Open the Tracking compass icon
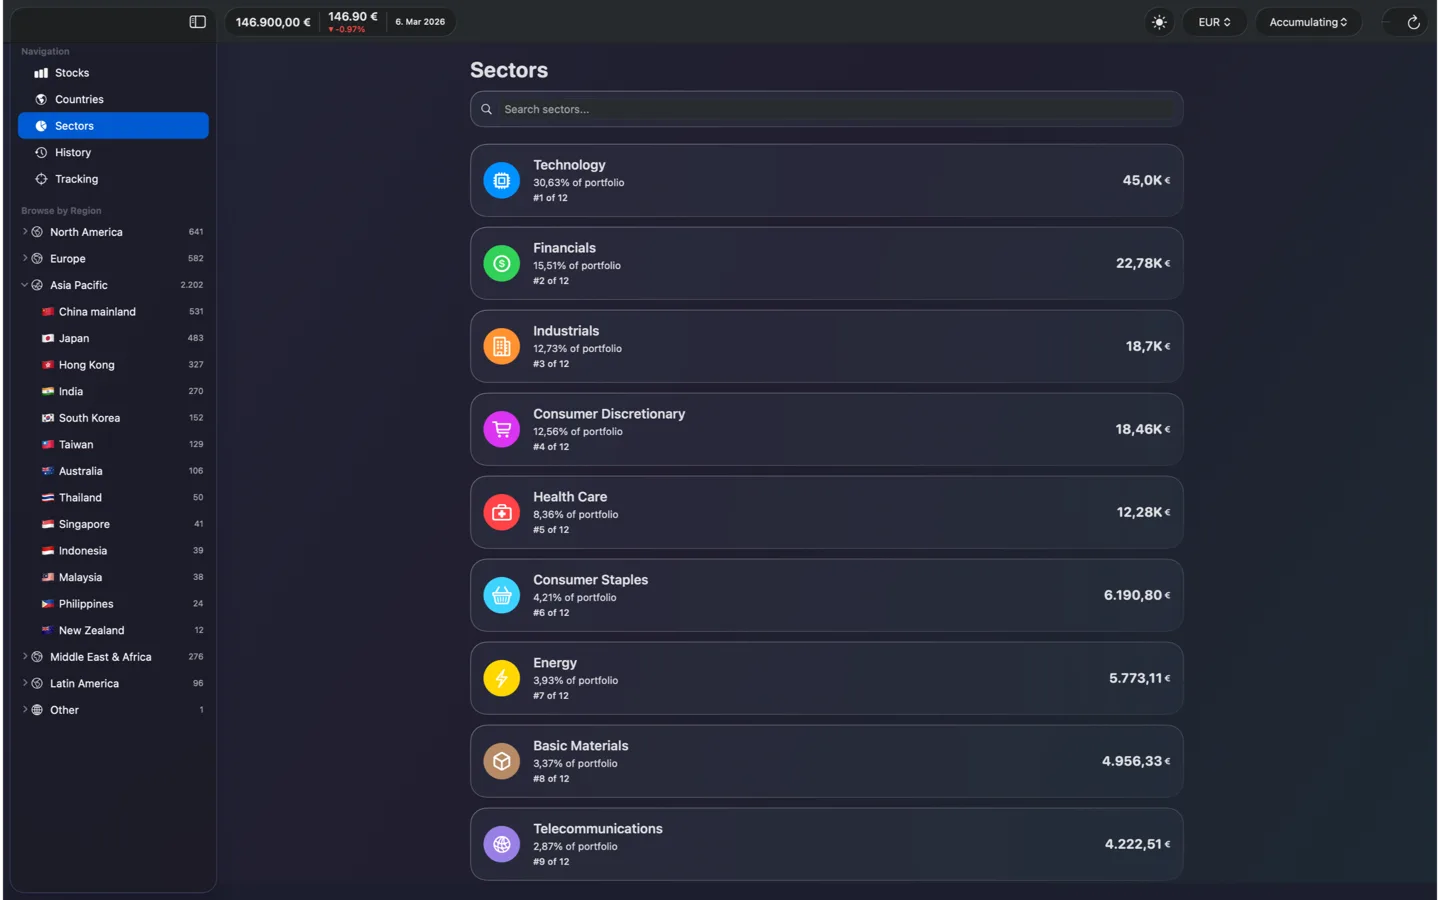This screenshot has width=1440, height=900. click(x=40, y=178)
